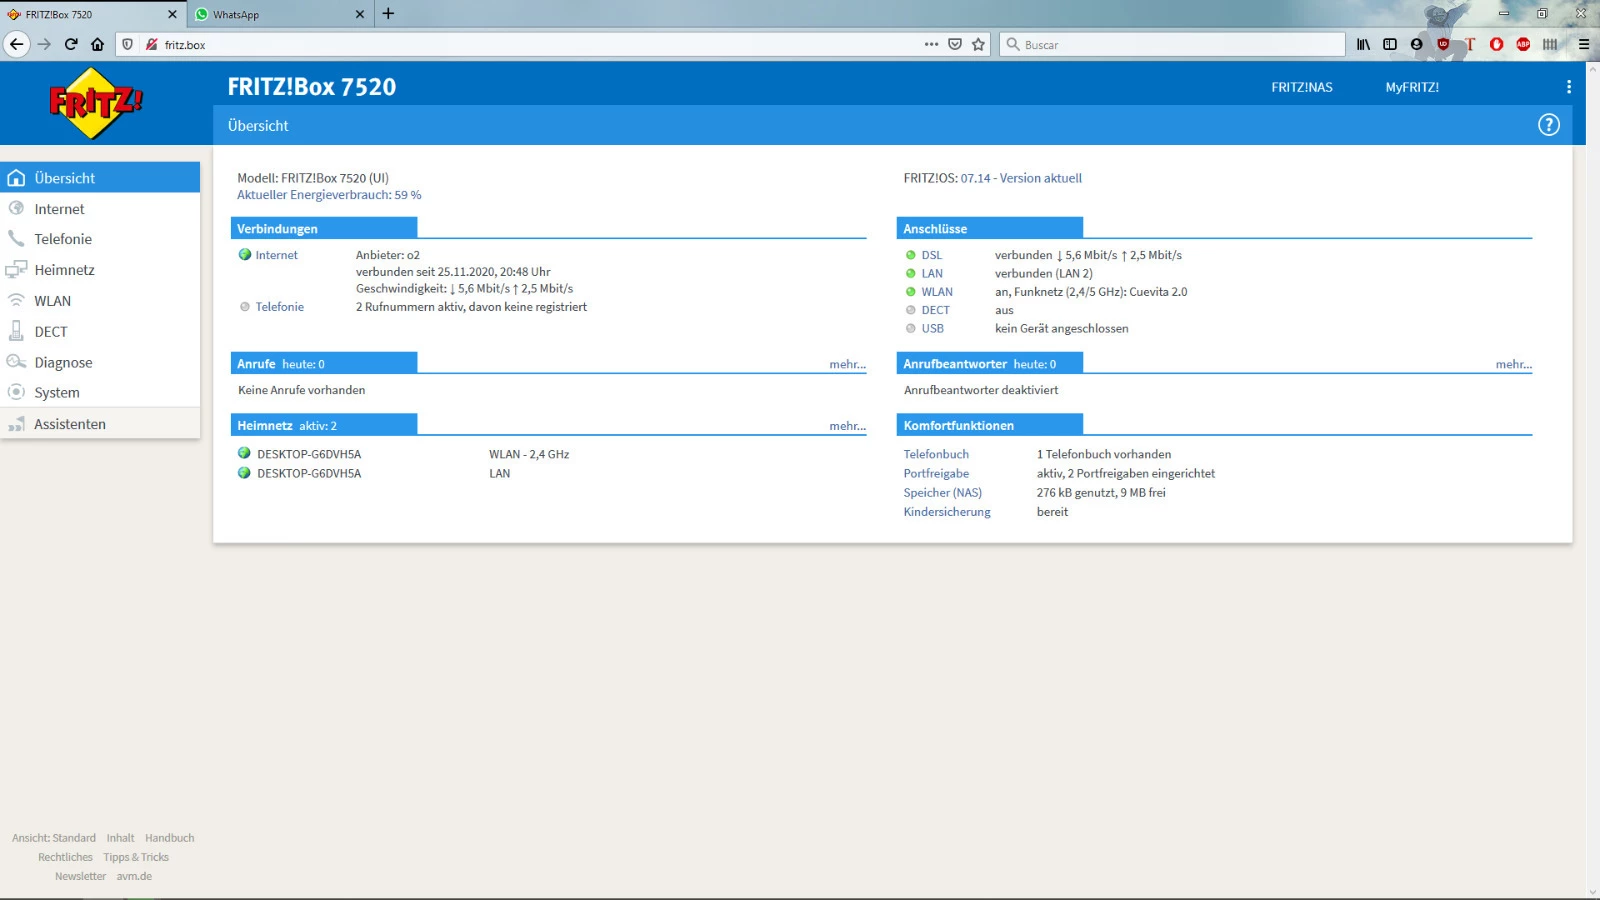Switch to the WhatsApp browser tab
The width and height of the screenshot is (1600, 900).
(279, 14)
